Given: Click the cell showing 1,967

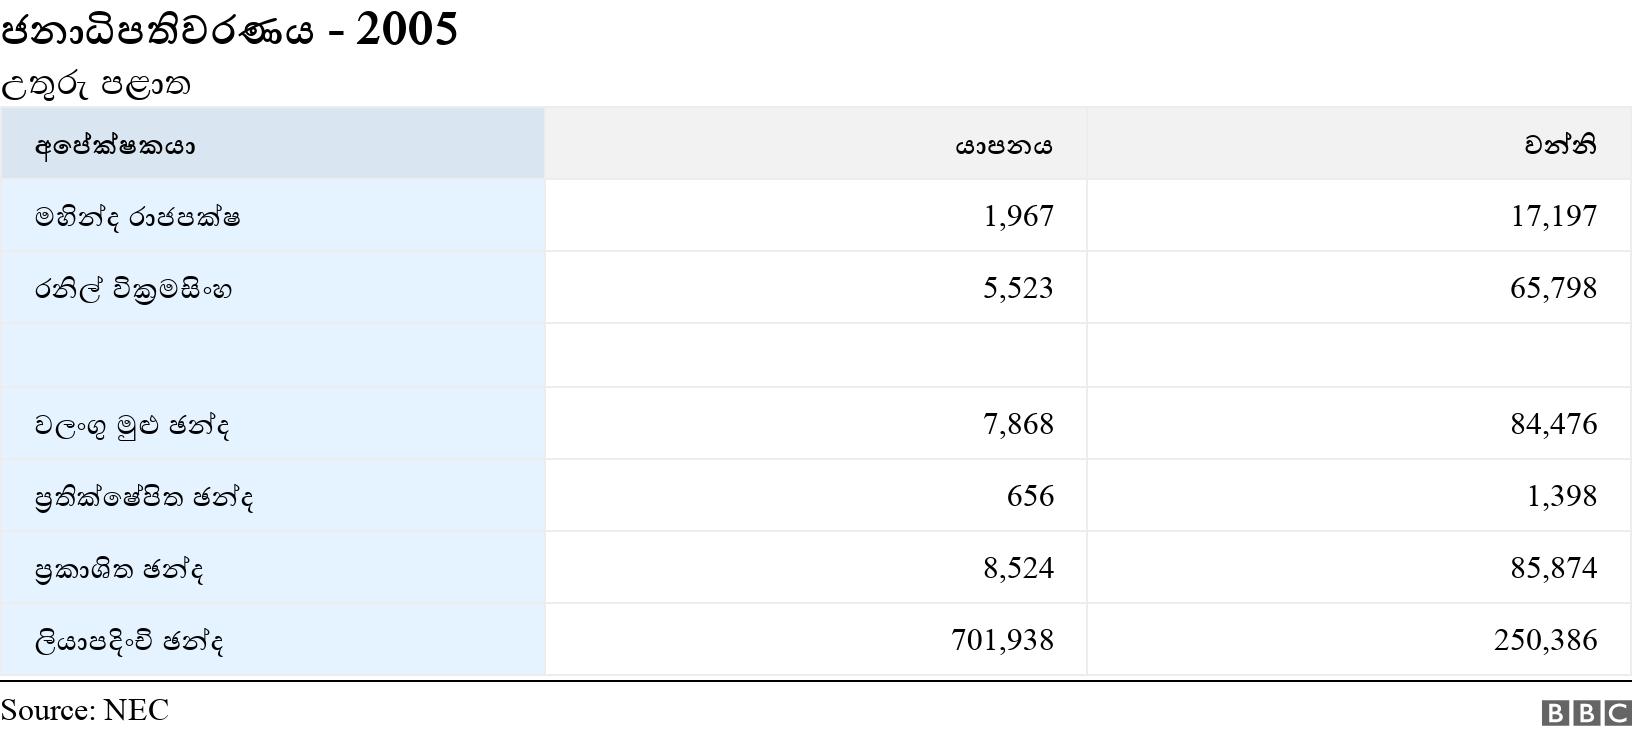Looking at the screenshot, I should 1018,216.
